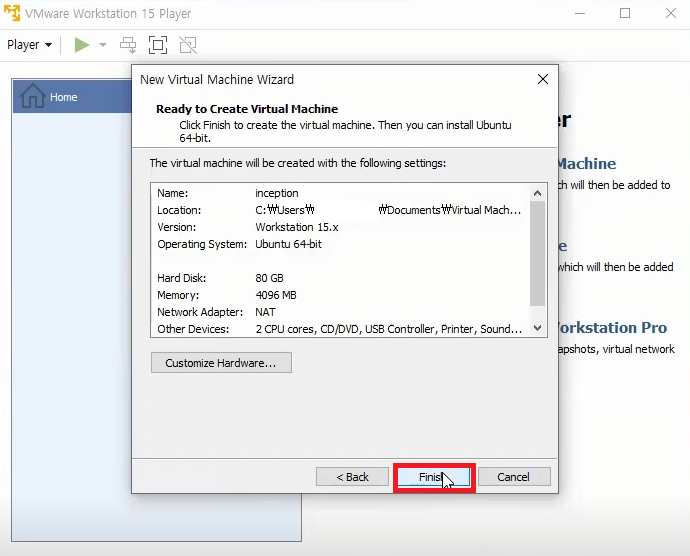Go back with the Back button
Viewport: 690px width, 556px height.
coord(352,477)
